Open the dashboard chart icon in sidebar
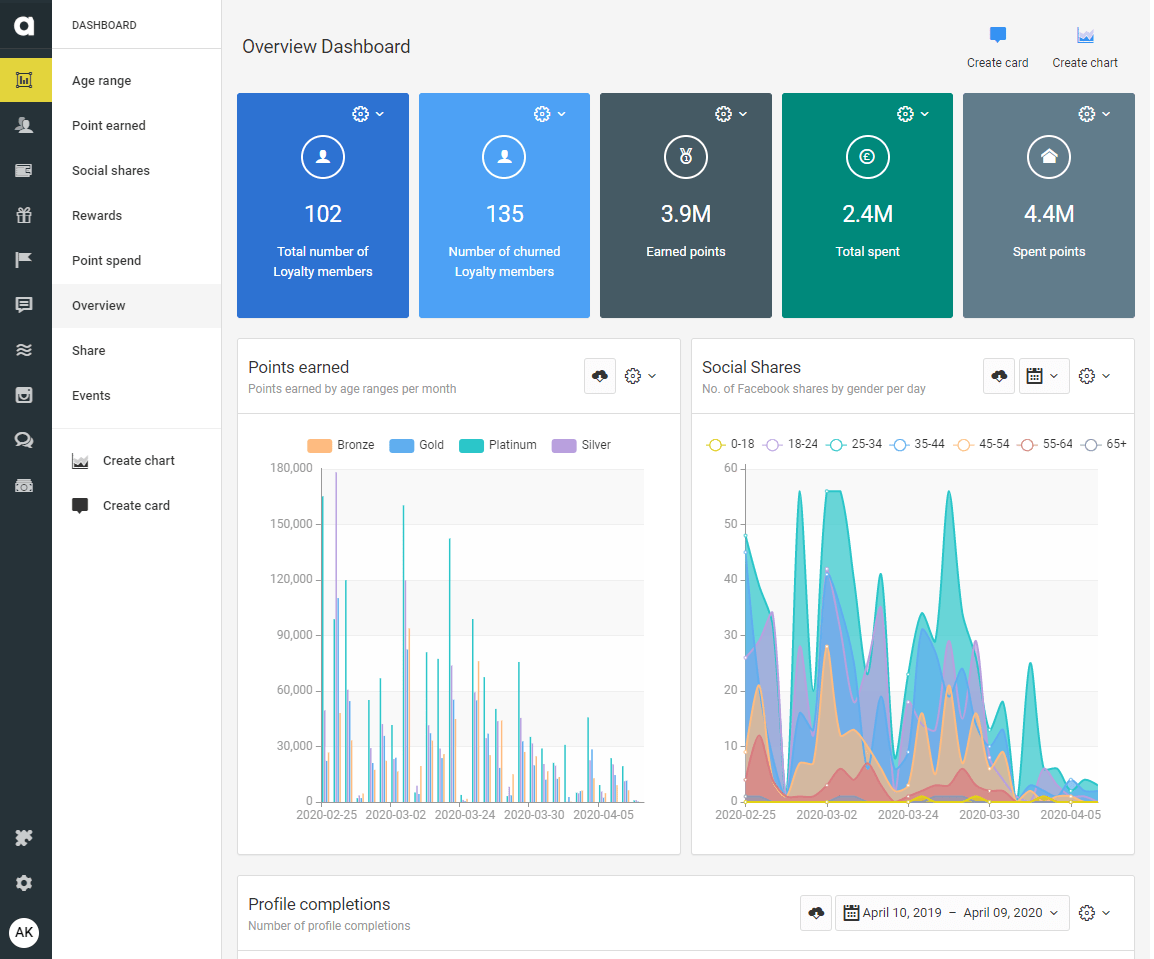This screenshot has width=1154, height=959. (24, 80)
